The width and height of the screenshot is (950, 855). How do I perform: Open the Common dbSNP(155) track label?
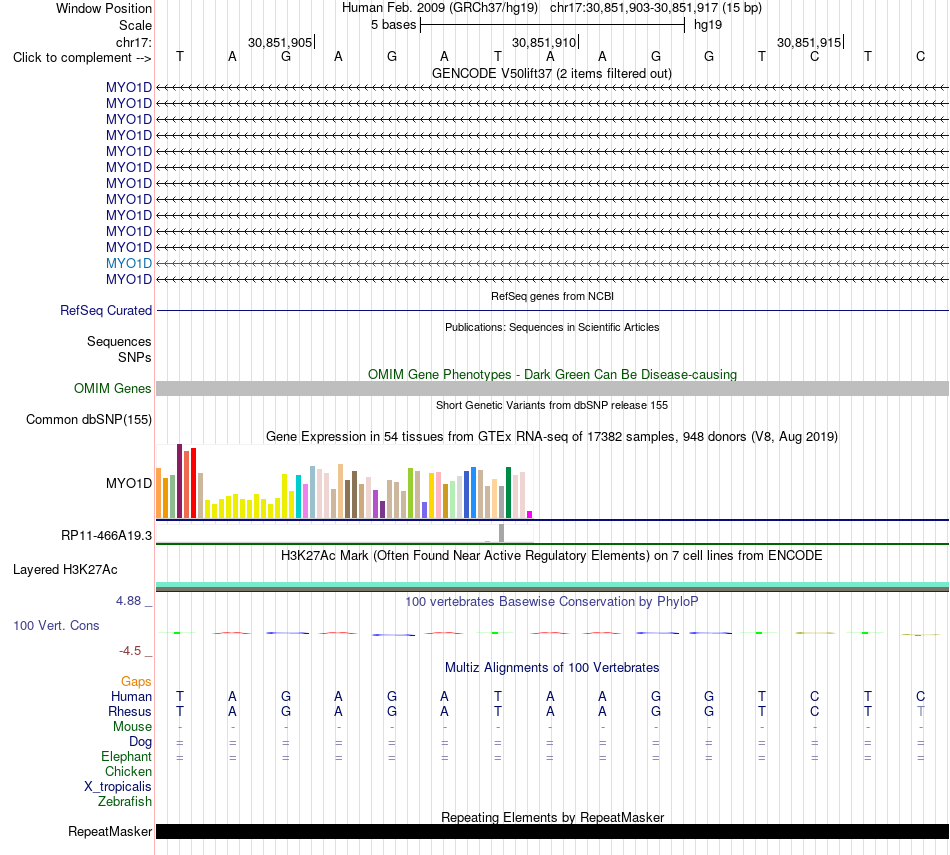click(x=88, y=419)
